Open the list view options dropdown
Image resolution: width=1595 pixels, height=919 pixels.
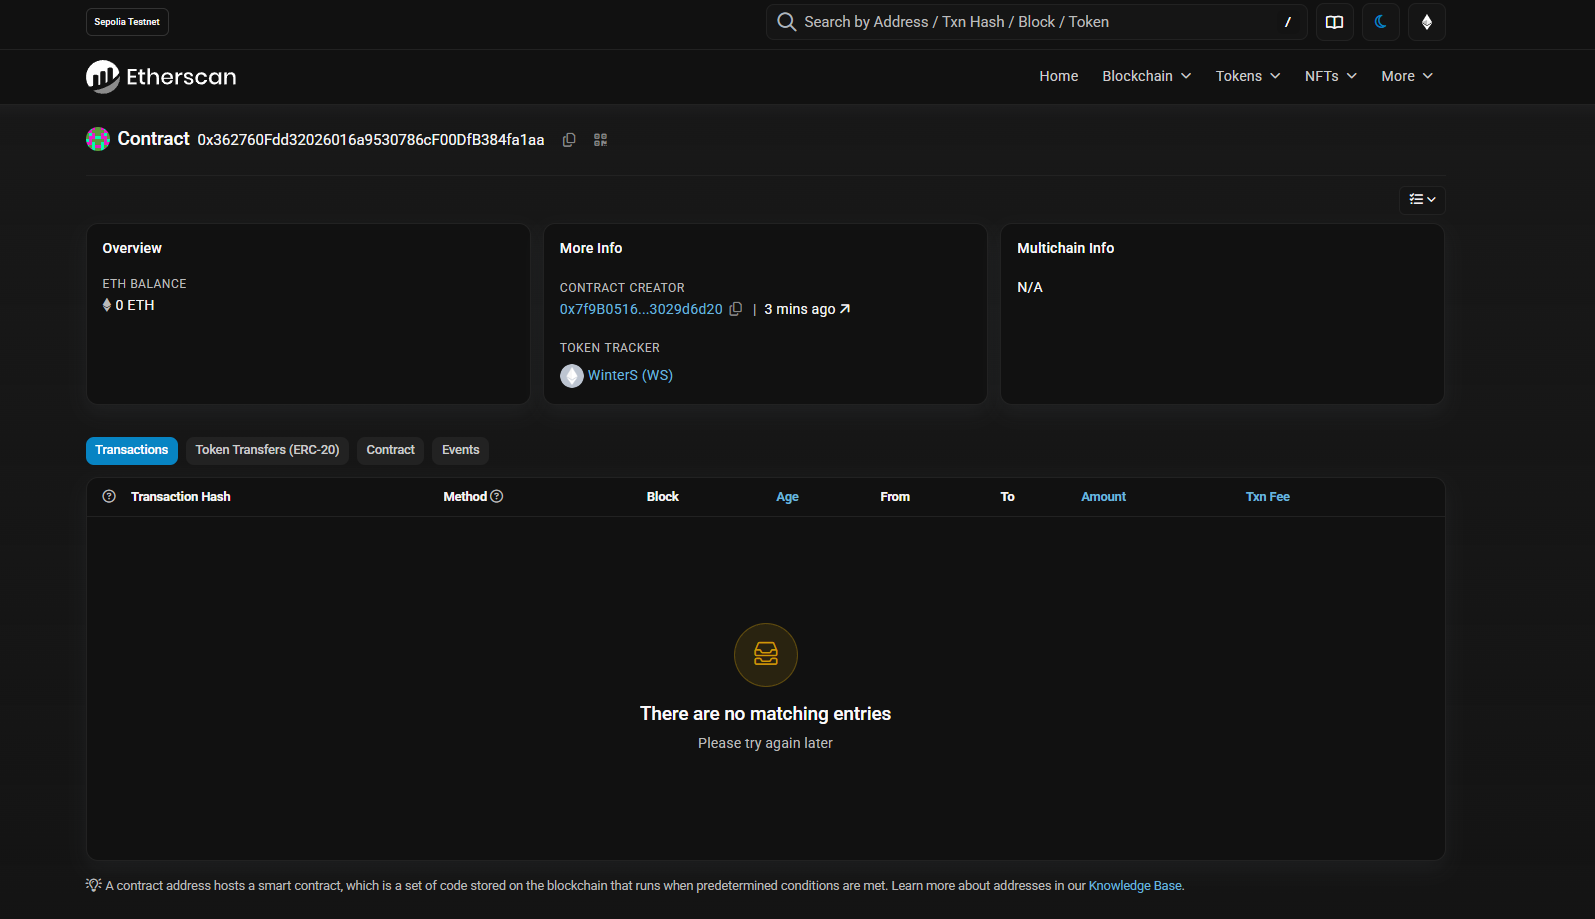[x=1422, y=200]
